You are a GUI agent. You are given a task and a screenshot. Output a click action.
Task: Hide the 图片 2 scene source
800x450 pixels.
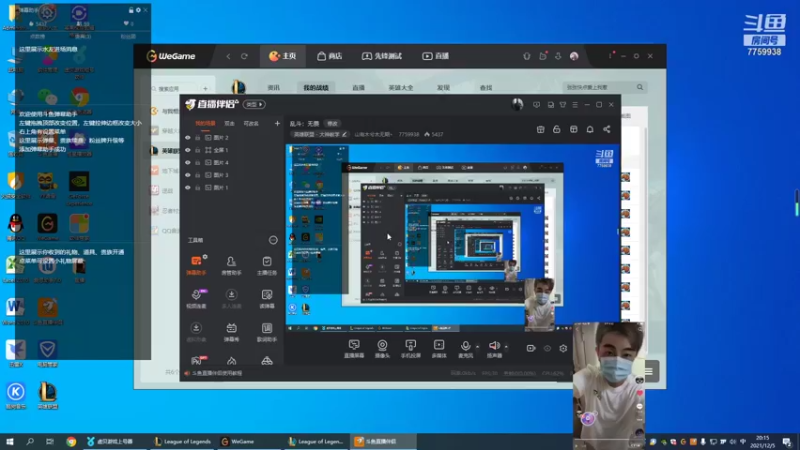(188, 138)
